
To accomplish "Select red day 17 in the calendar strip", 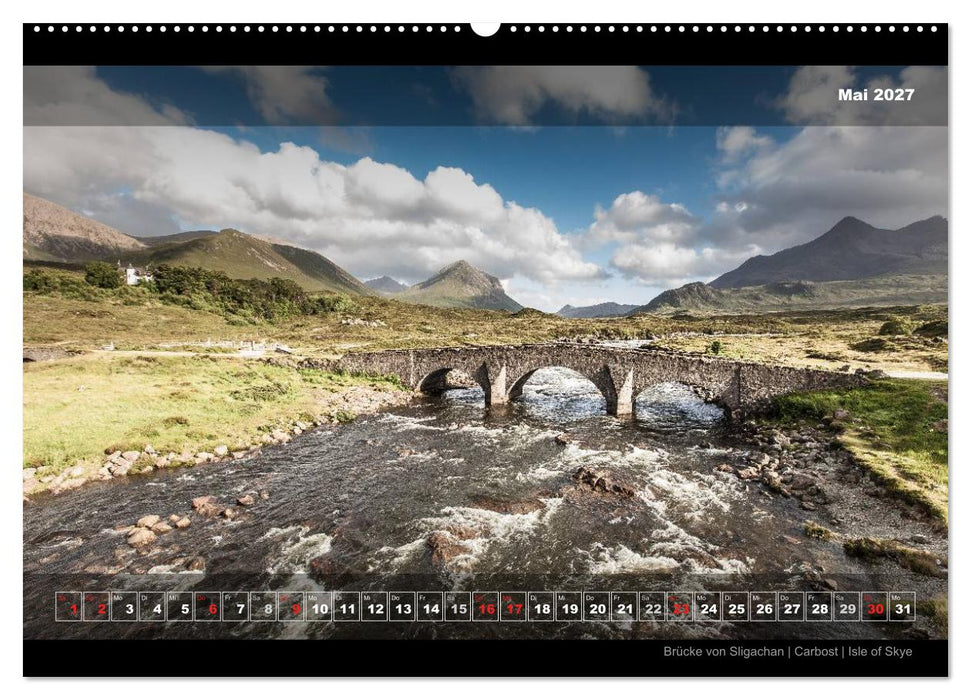I will [x=514, y=606].
